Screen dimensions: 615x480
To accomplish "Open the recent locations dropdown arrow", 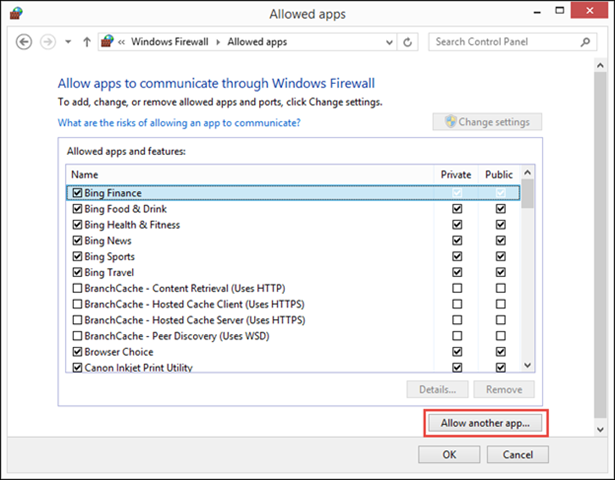I will tap(68, 42).
